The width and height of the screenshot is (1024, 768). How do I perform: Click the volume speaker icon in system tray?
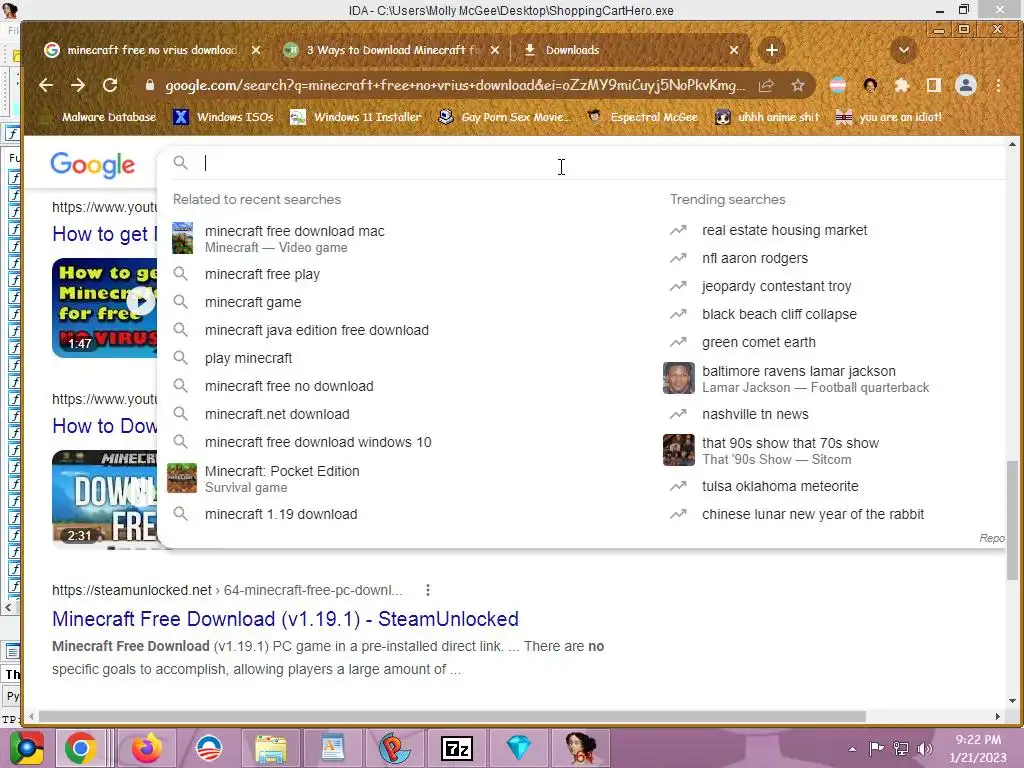click(925, 748)
